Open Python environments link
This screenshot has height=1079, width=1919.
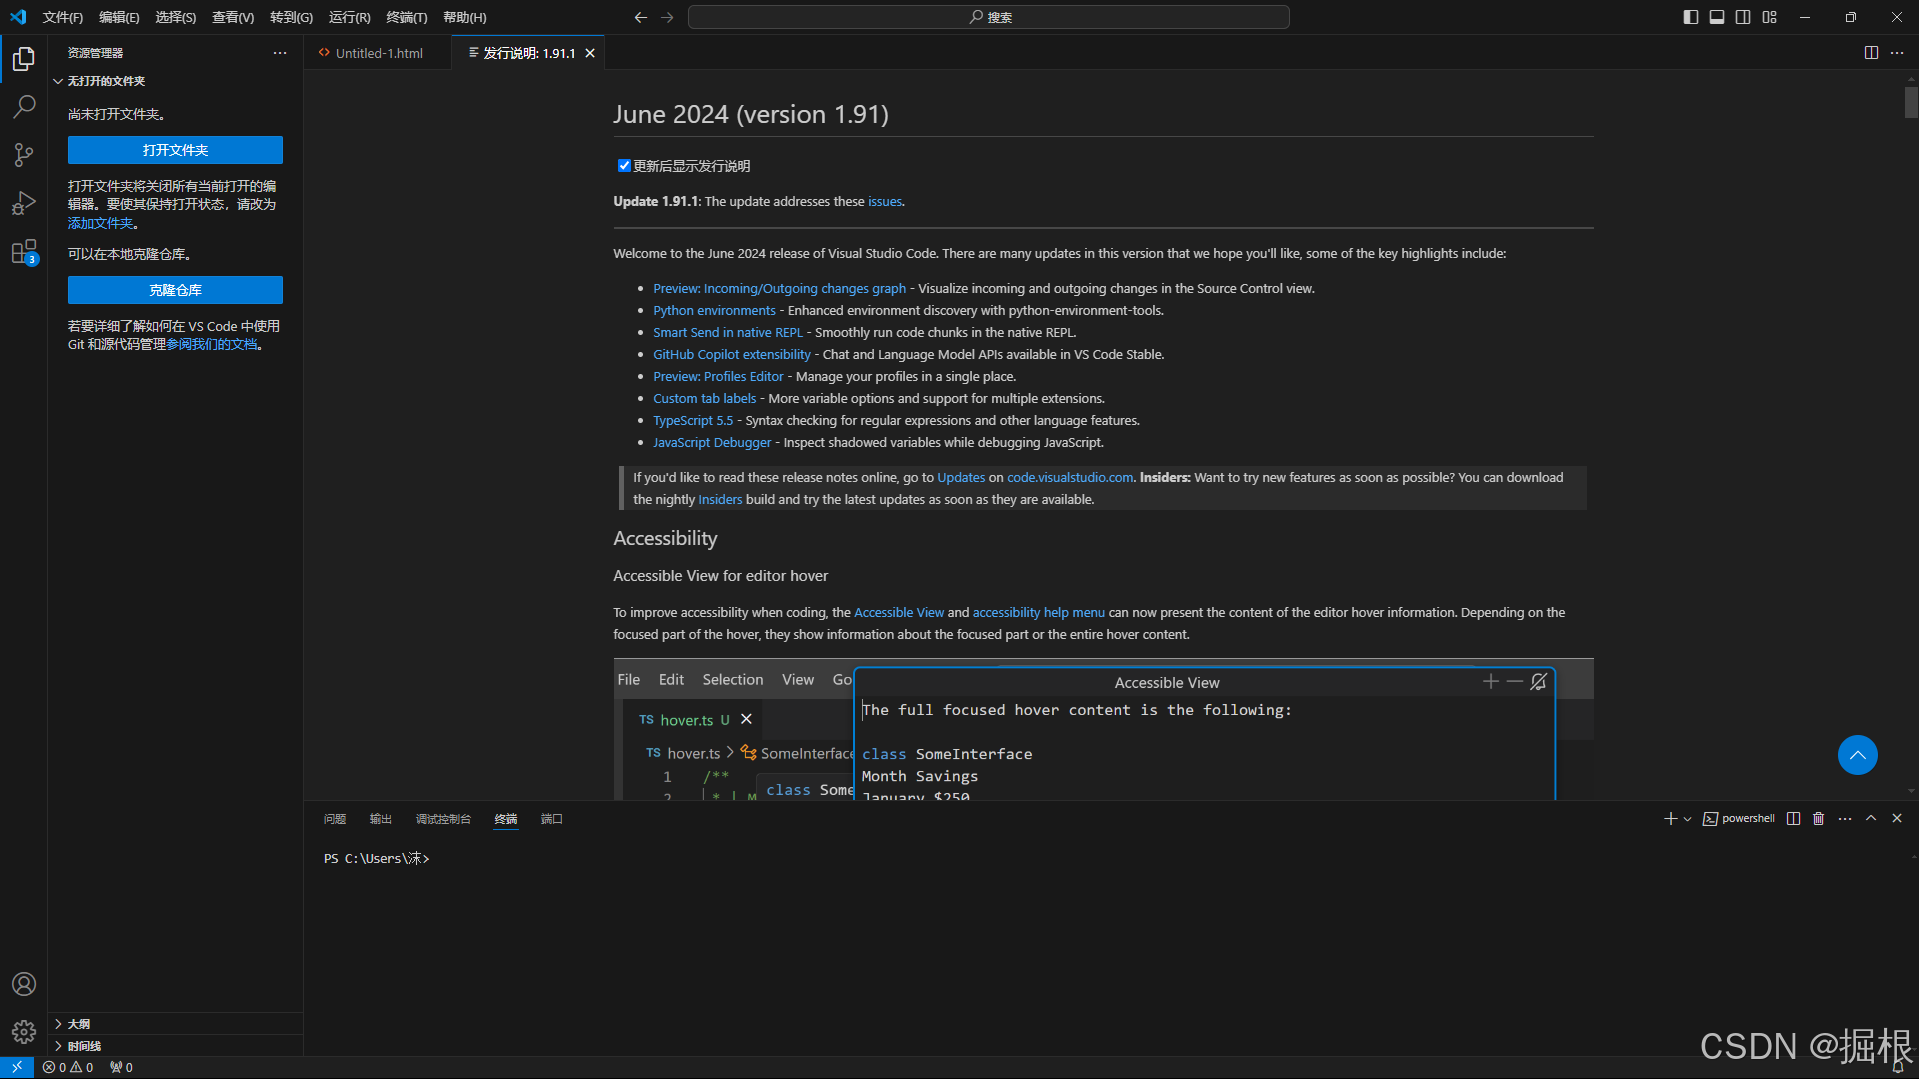(x=714, y=311)
